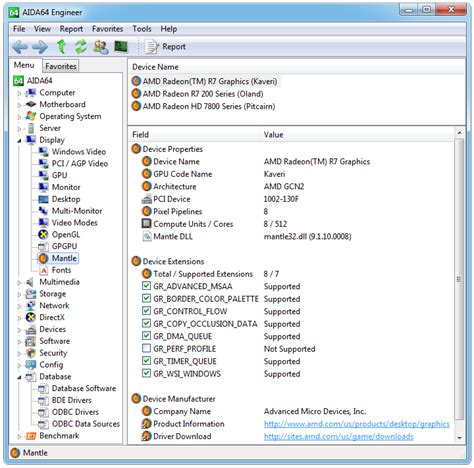Open the Tools menu

coord(142,29)
